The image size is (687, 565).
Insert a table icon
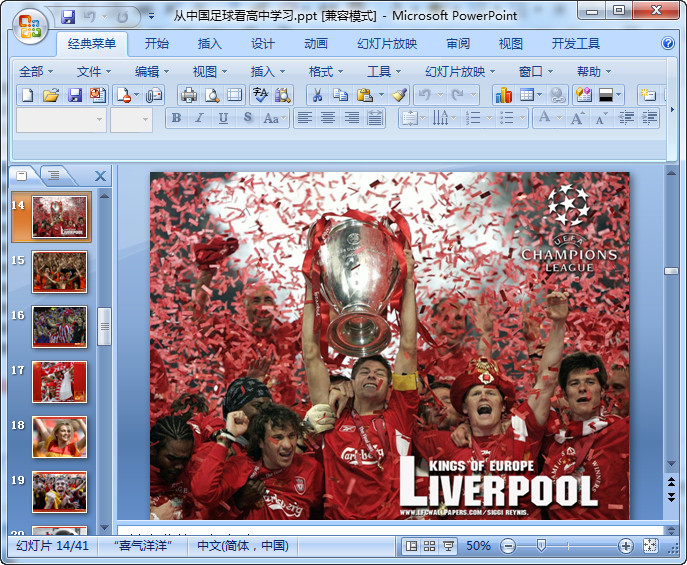[x=526, y=95]
